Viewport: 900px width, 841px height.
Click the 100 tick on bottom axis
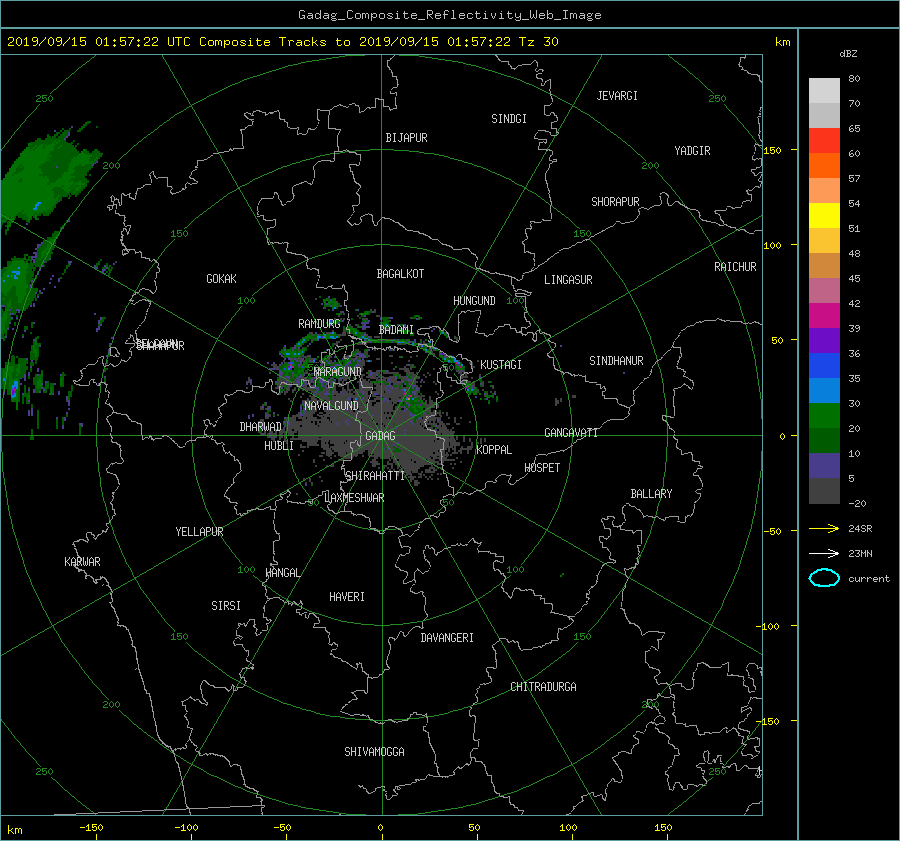click(x=568, y=828)
